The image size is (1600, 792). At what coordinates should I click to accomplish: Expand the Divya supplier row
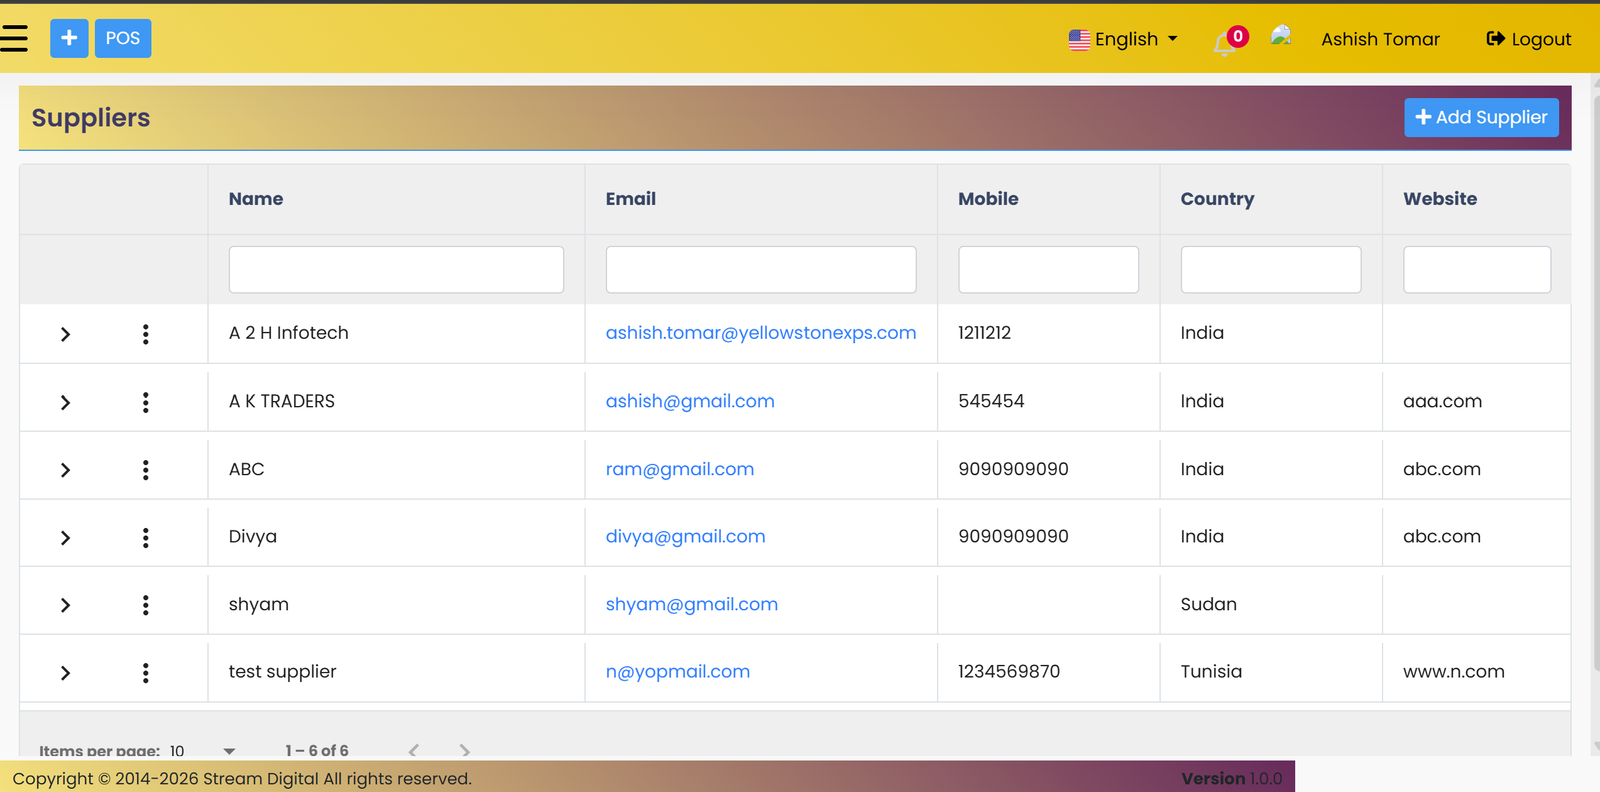tap(65, 538)
